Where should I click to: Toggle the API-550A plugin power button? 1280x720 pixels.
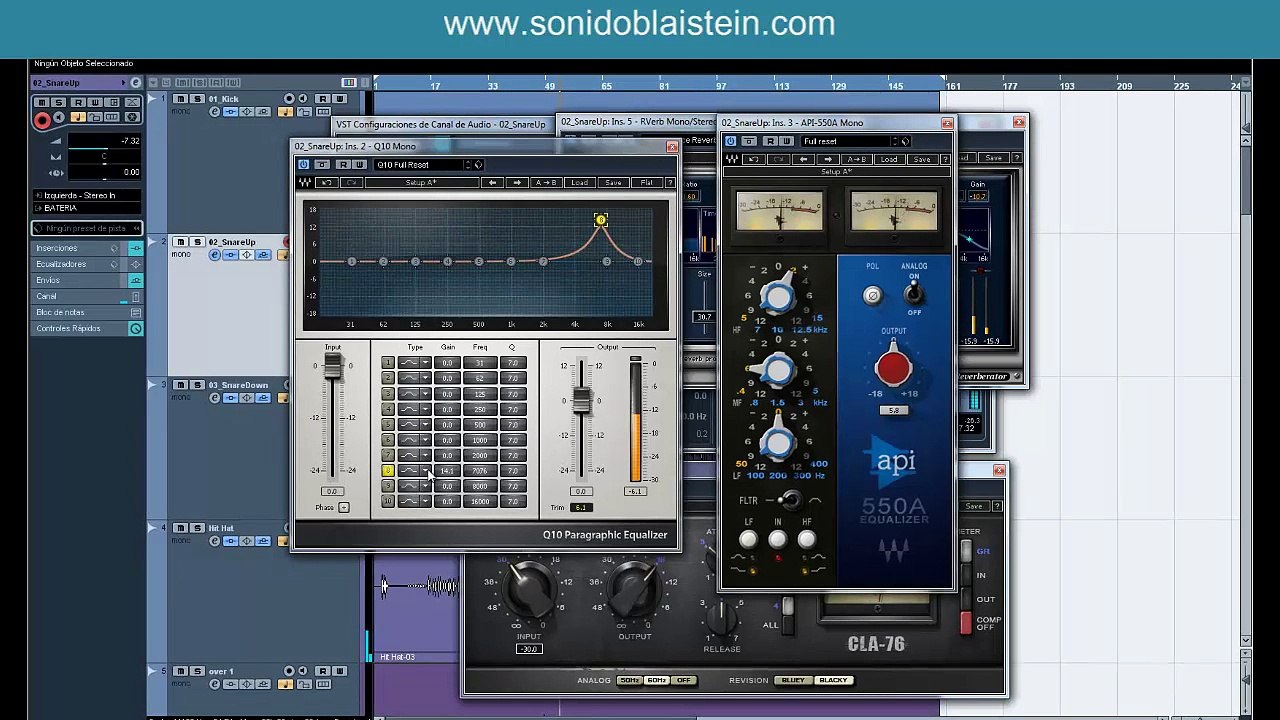[x=731, y=141]
